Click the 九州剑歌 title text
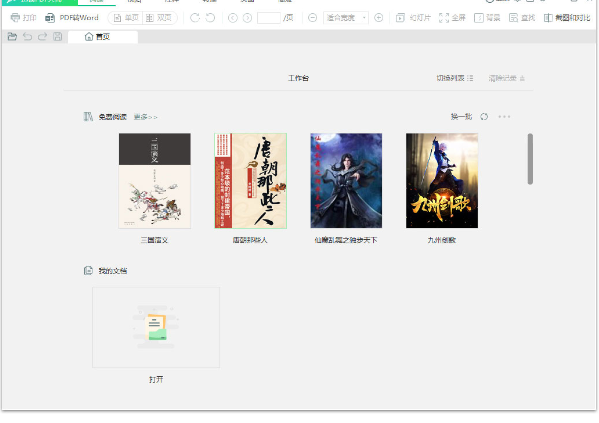The image size is (599, 423). [442, 240]
